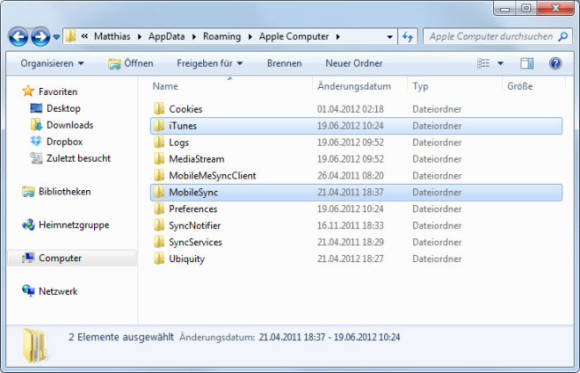
Task: Change view with the view icon
Action: pos(483,63)
